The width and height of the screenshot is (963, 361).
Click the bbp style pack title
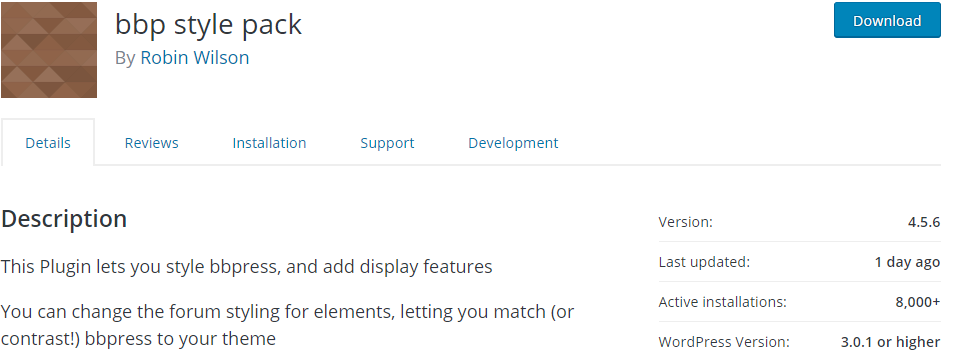click(x=208, y=25)
